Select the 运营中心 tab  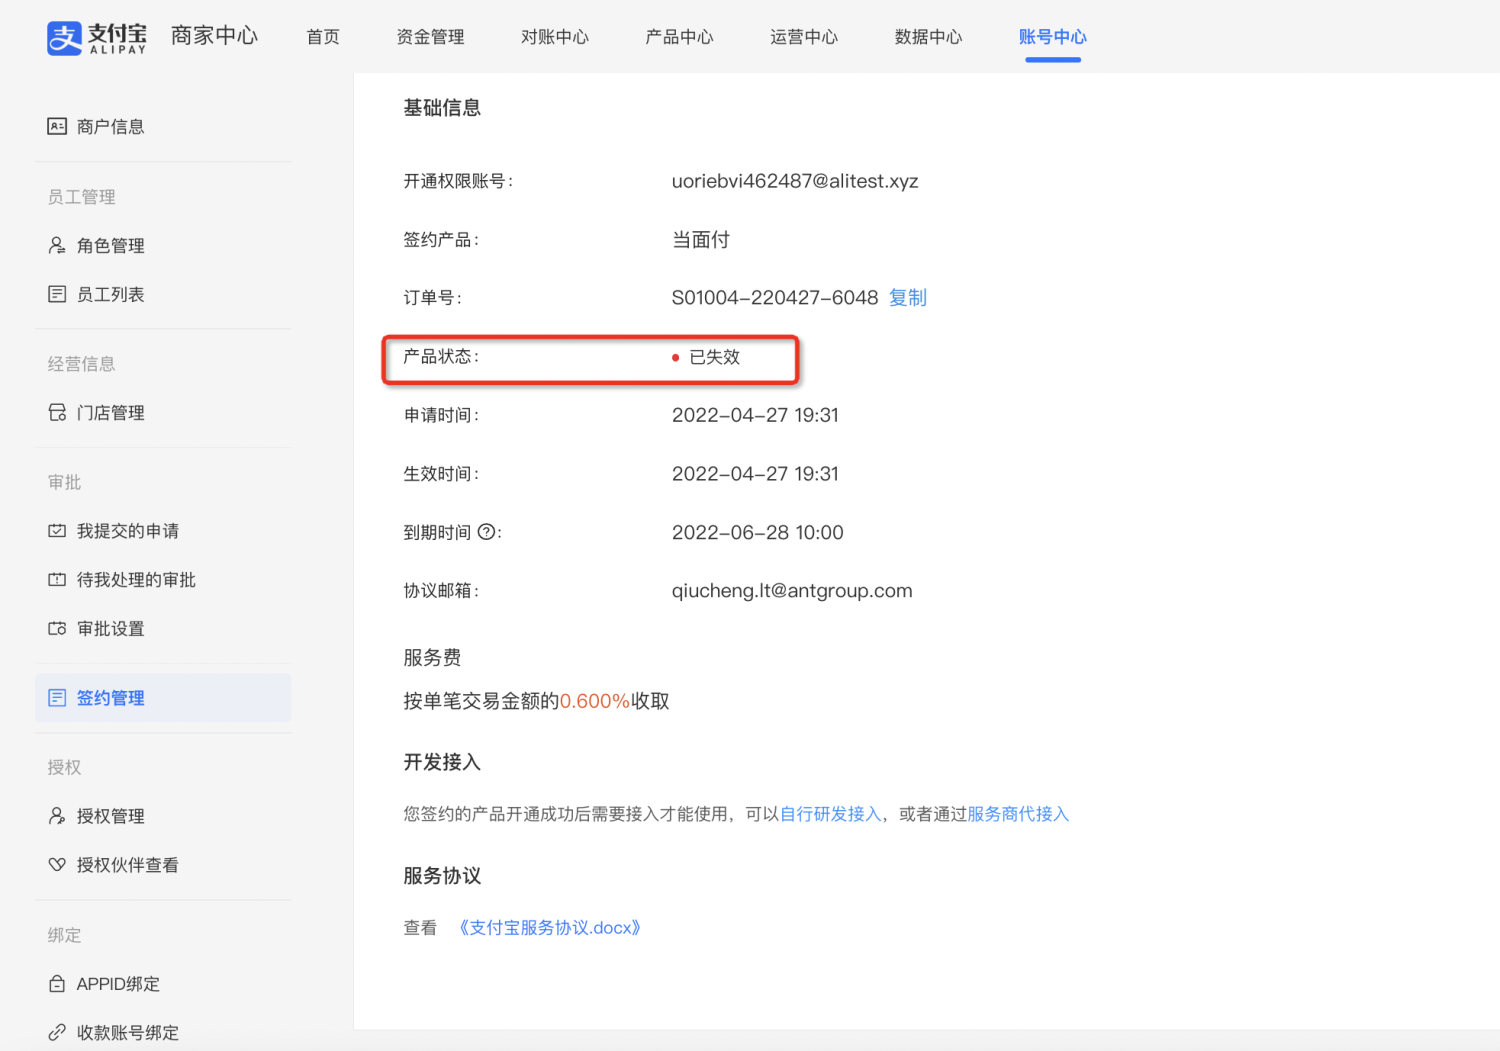pyautogui.click(x=804, y=37)
